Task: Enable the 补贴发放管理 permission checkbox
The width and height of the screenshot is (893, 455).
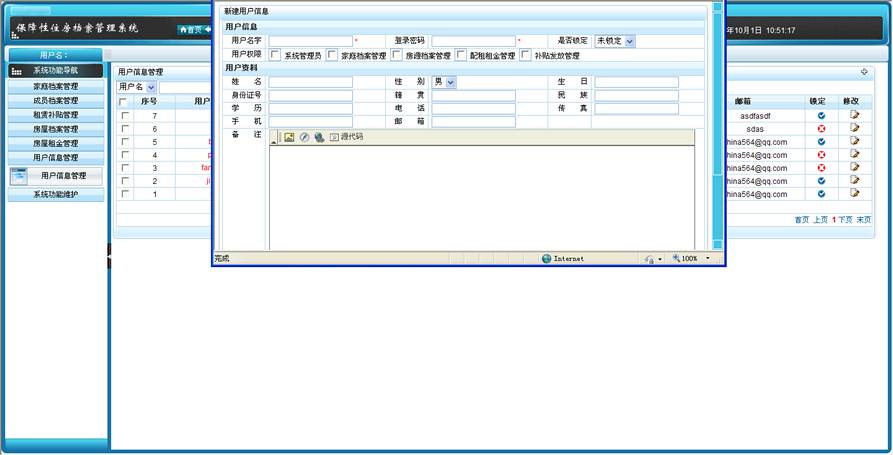Action: (526, 56)
